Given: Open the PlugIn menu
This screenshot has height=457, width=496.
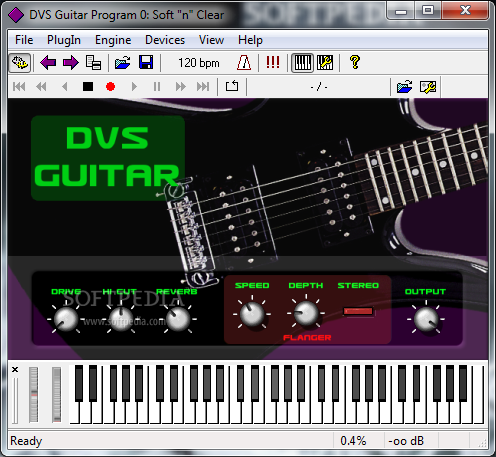Looking at the screenshot, I should click(64, 40).
